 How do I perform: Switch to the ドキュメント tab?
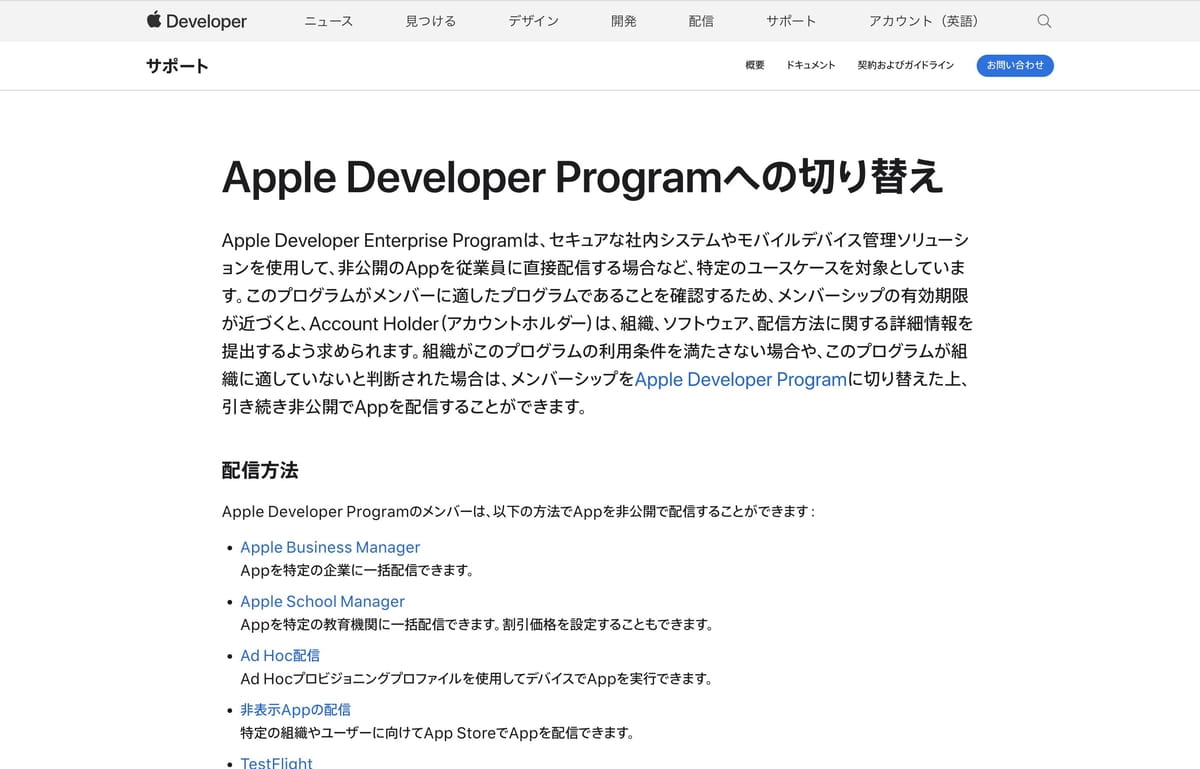(811, 65)
